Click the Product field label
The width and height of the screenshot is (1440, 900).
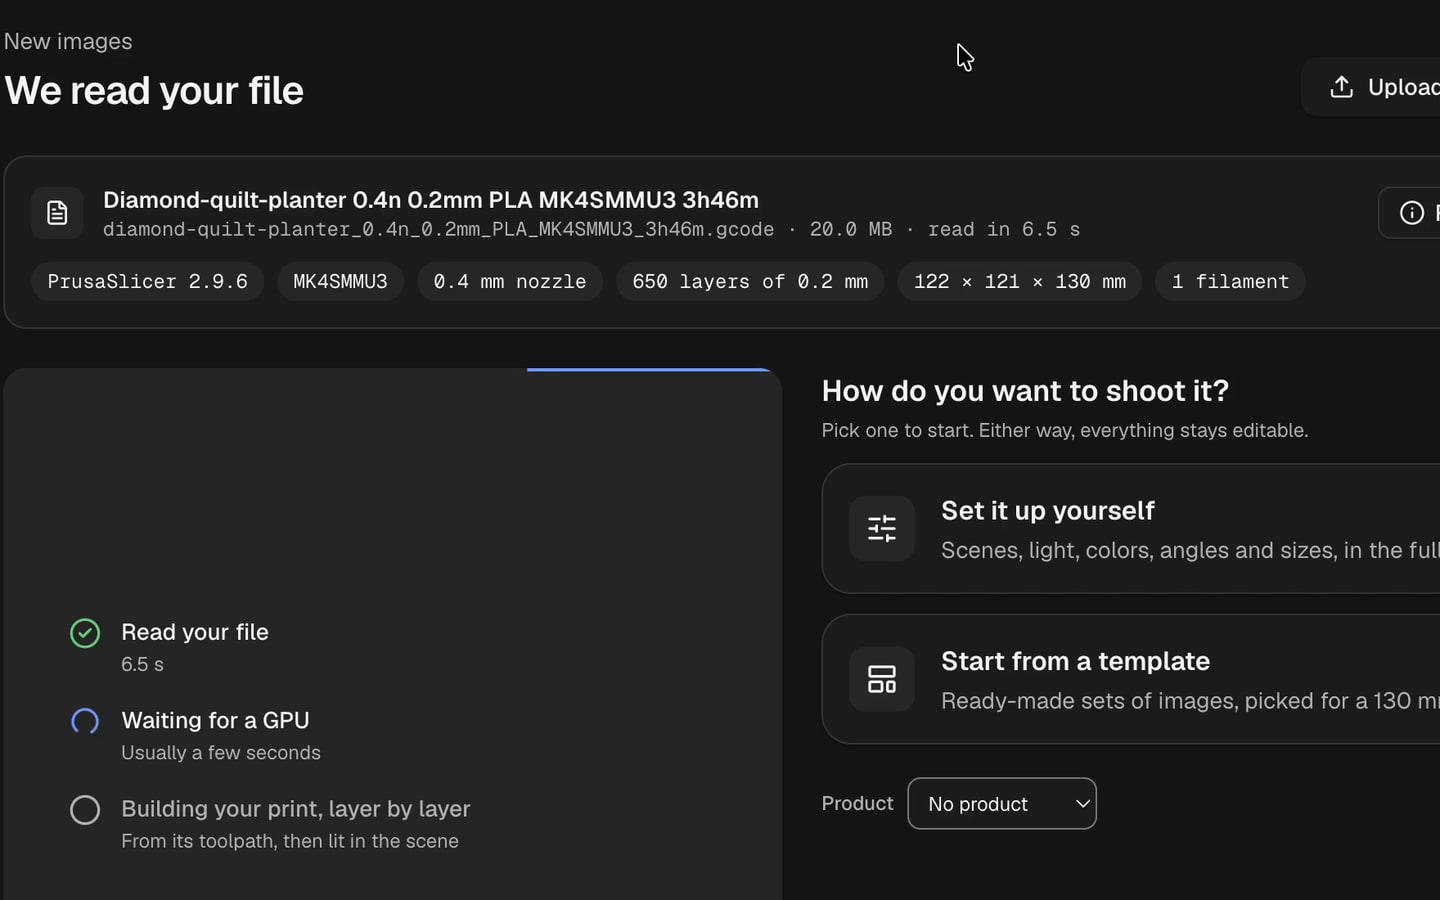coord(858,803)
